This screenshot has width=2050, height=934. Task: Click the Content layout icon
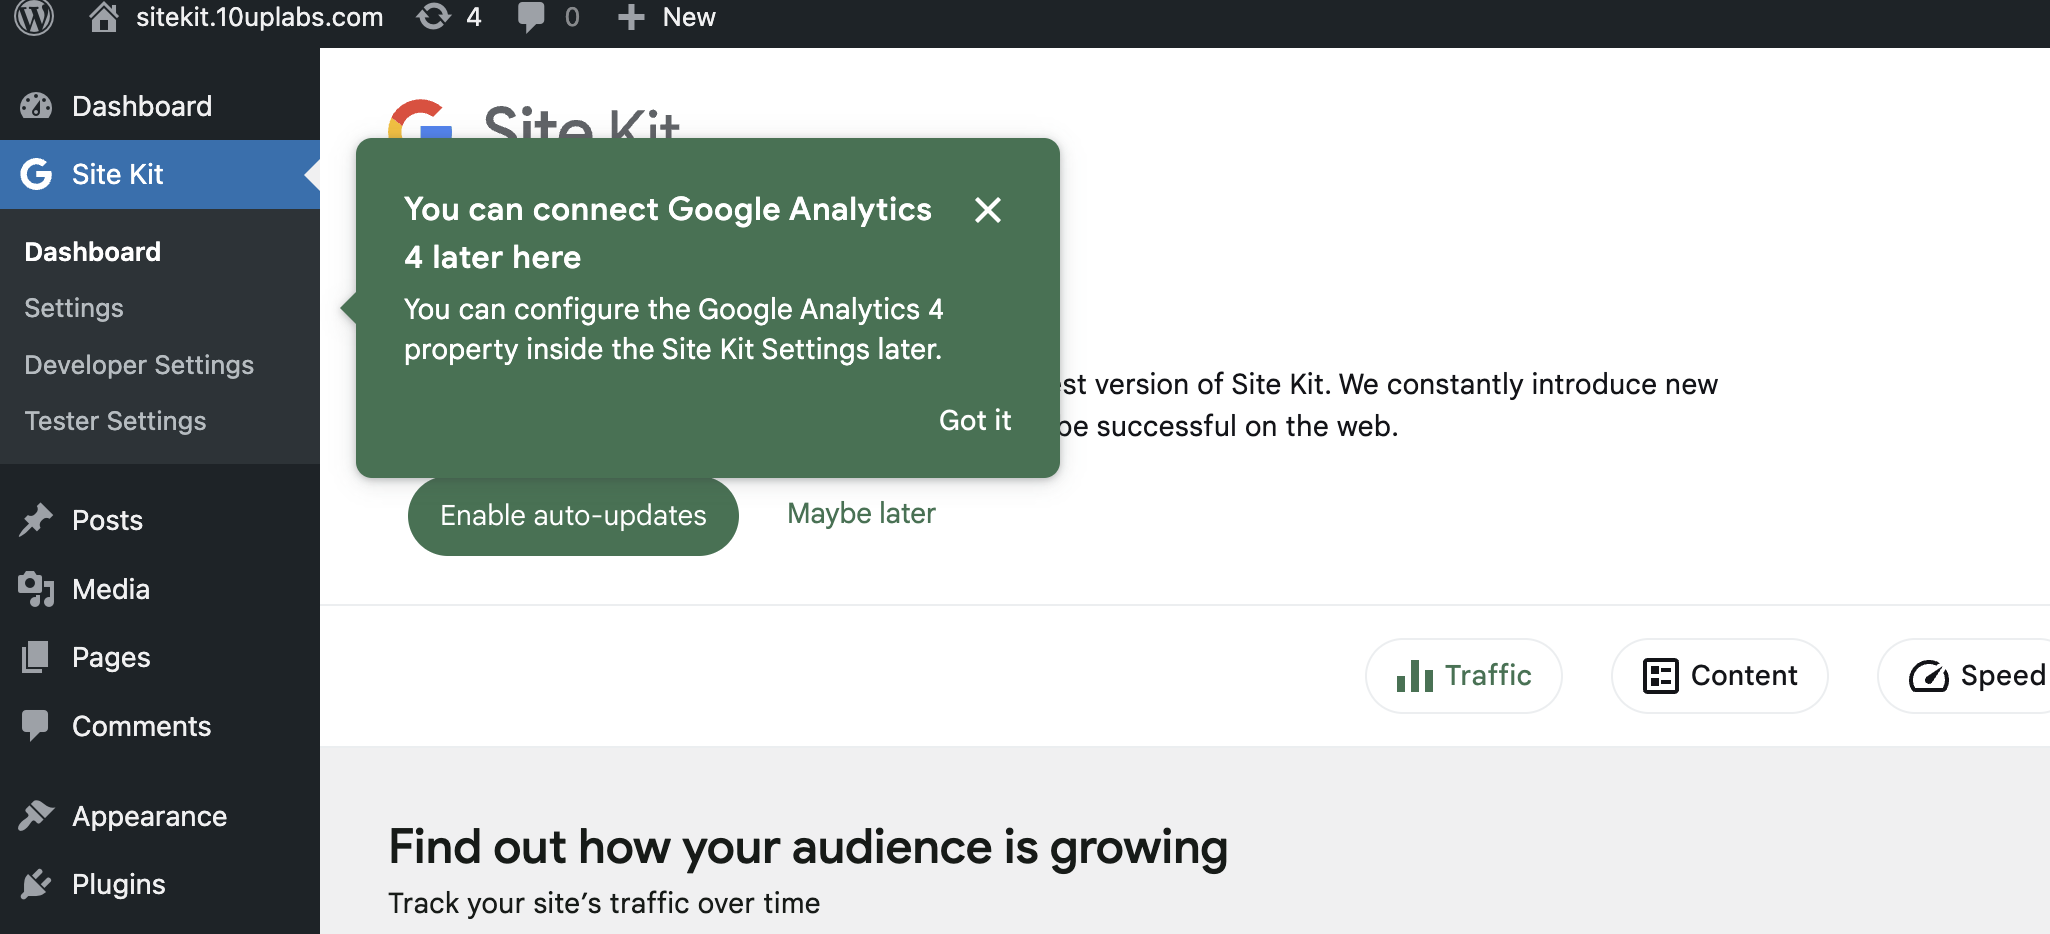(x=1661, y=676)
